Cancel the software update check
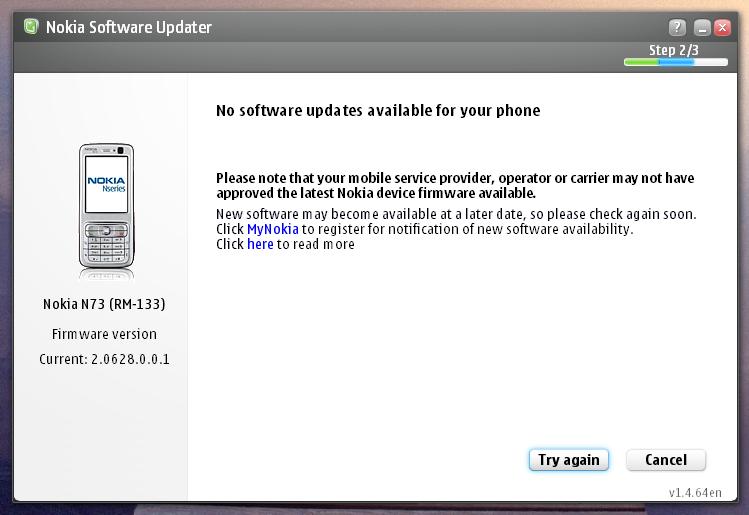Screen dimensions: 749x515 (666, 460)
